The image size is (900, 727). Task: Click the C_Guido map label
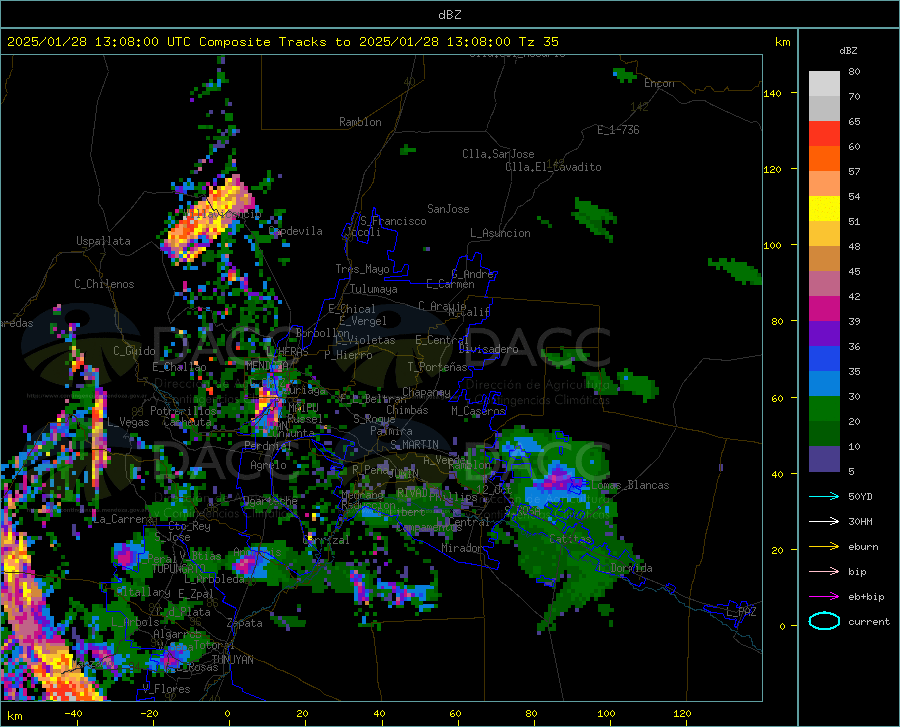point(134,351)
